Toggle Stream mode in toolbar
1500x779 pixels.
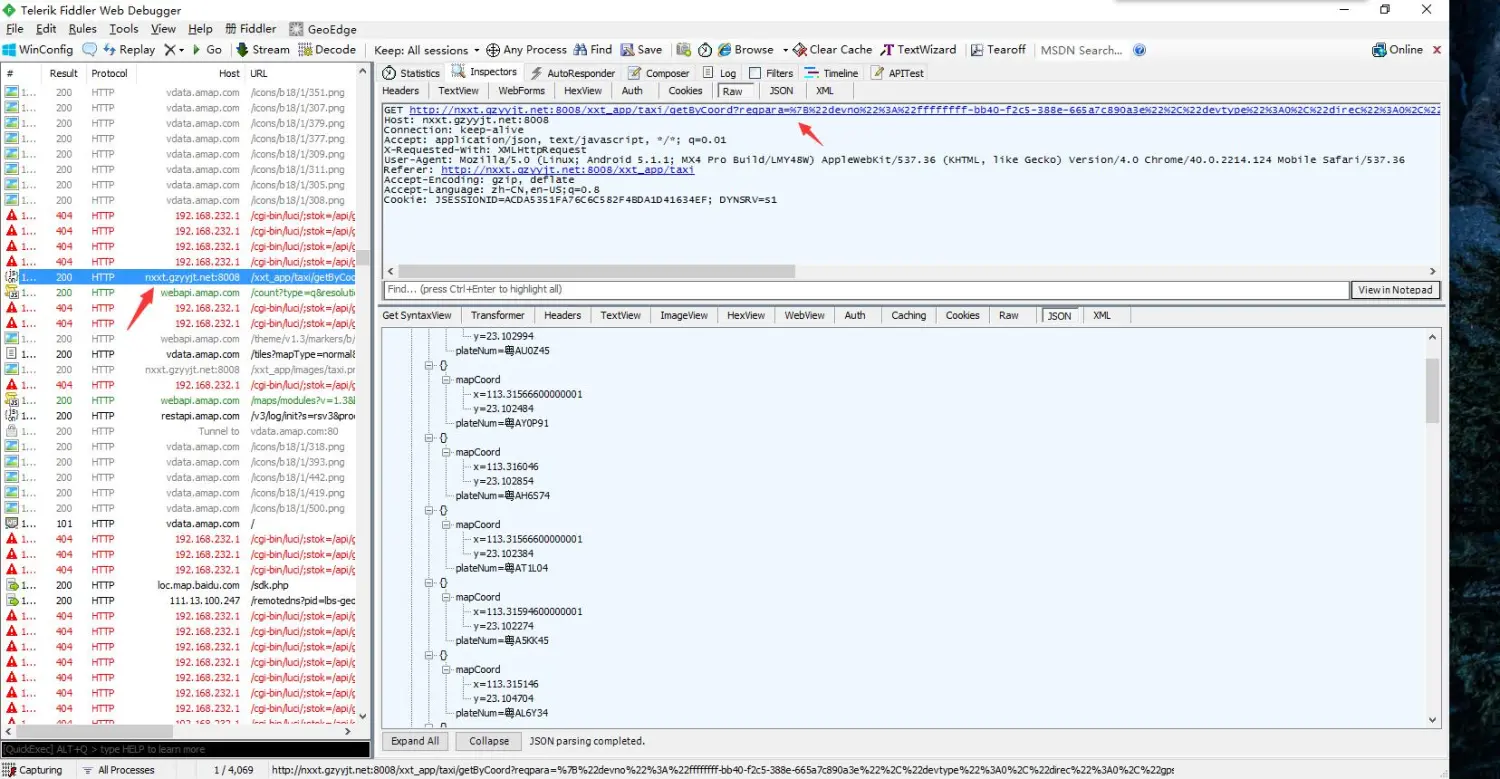[x=263, y=49]
